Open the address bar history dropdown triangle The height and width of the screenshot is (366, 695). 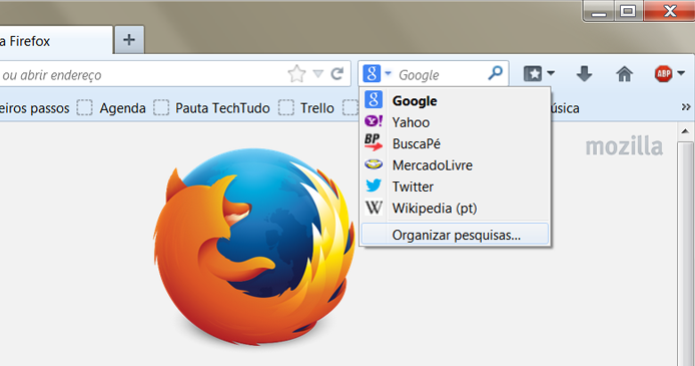pyautogui.click(x=318, y=74)
